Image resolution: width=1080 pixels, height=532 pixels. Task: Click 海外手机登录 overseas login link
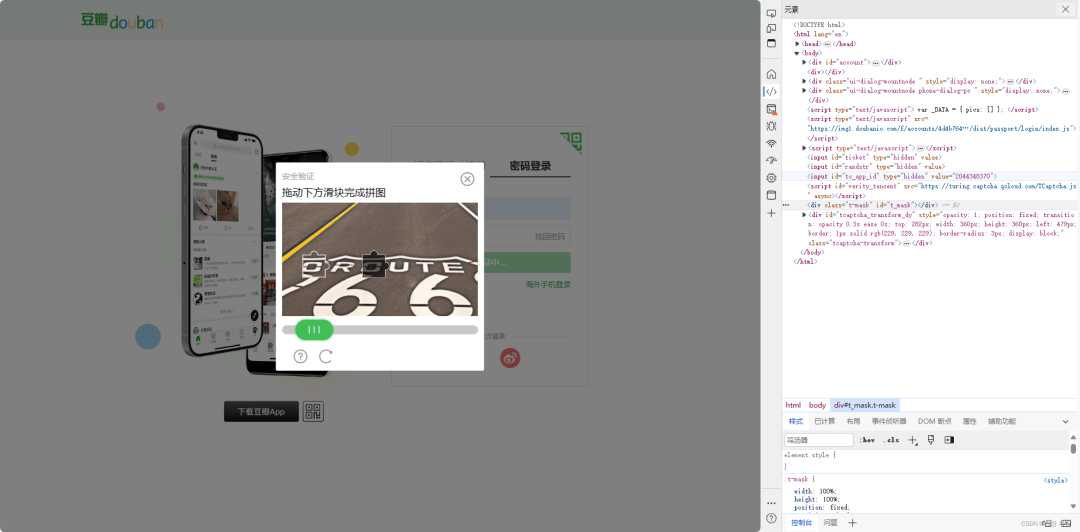tap(548, 285)
